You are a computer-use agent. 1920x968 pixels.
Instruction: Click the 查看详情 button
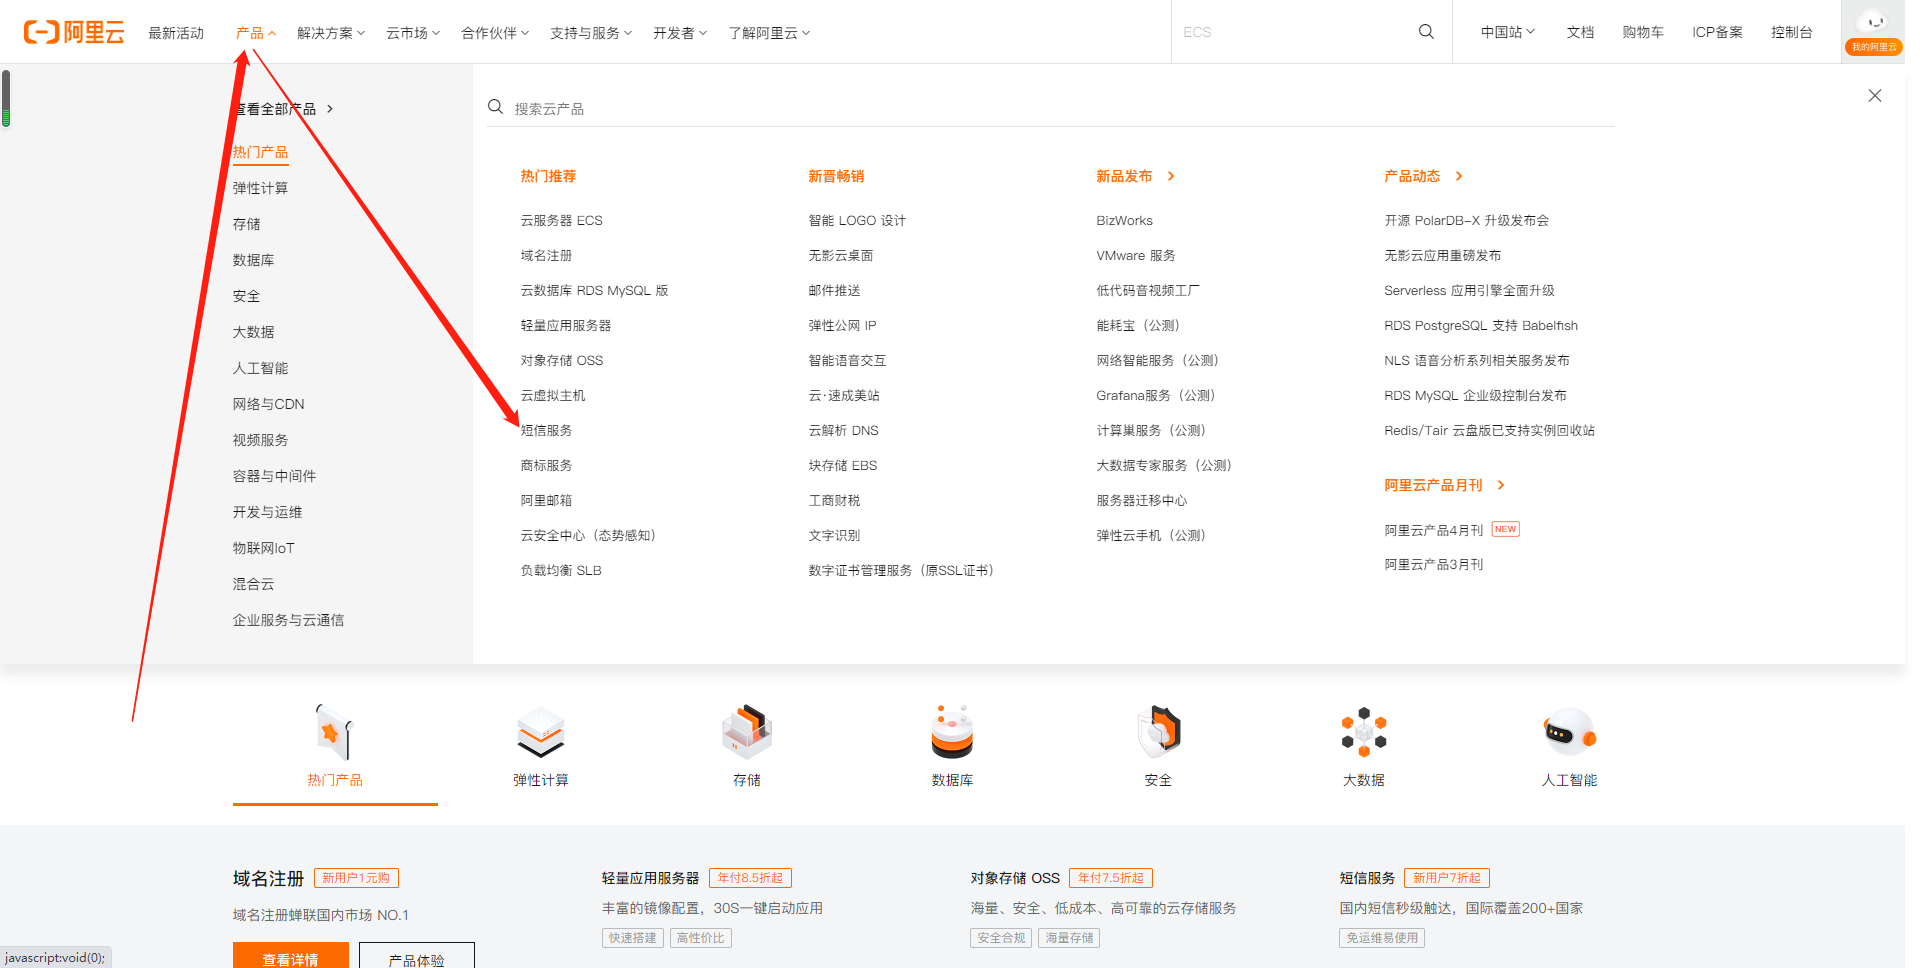(x=291, y=956)
